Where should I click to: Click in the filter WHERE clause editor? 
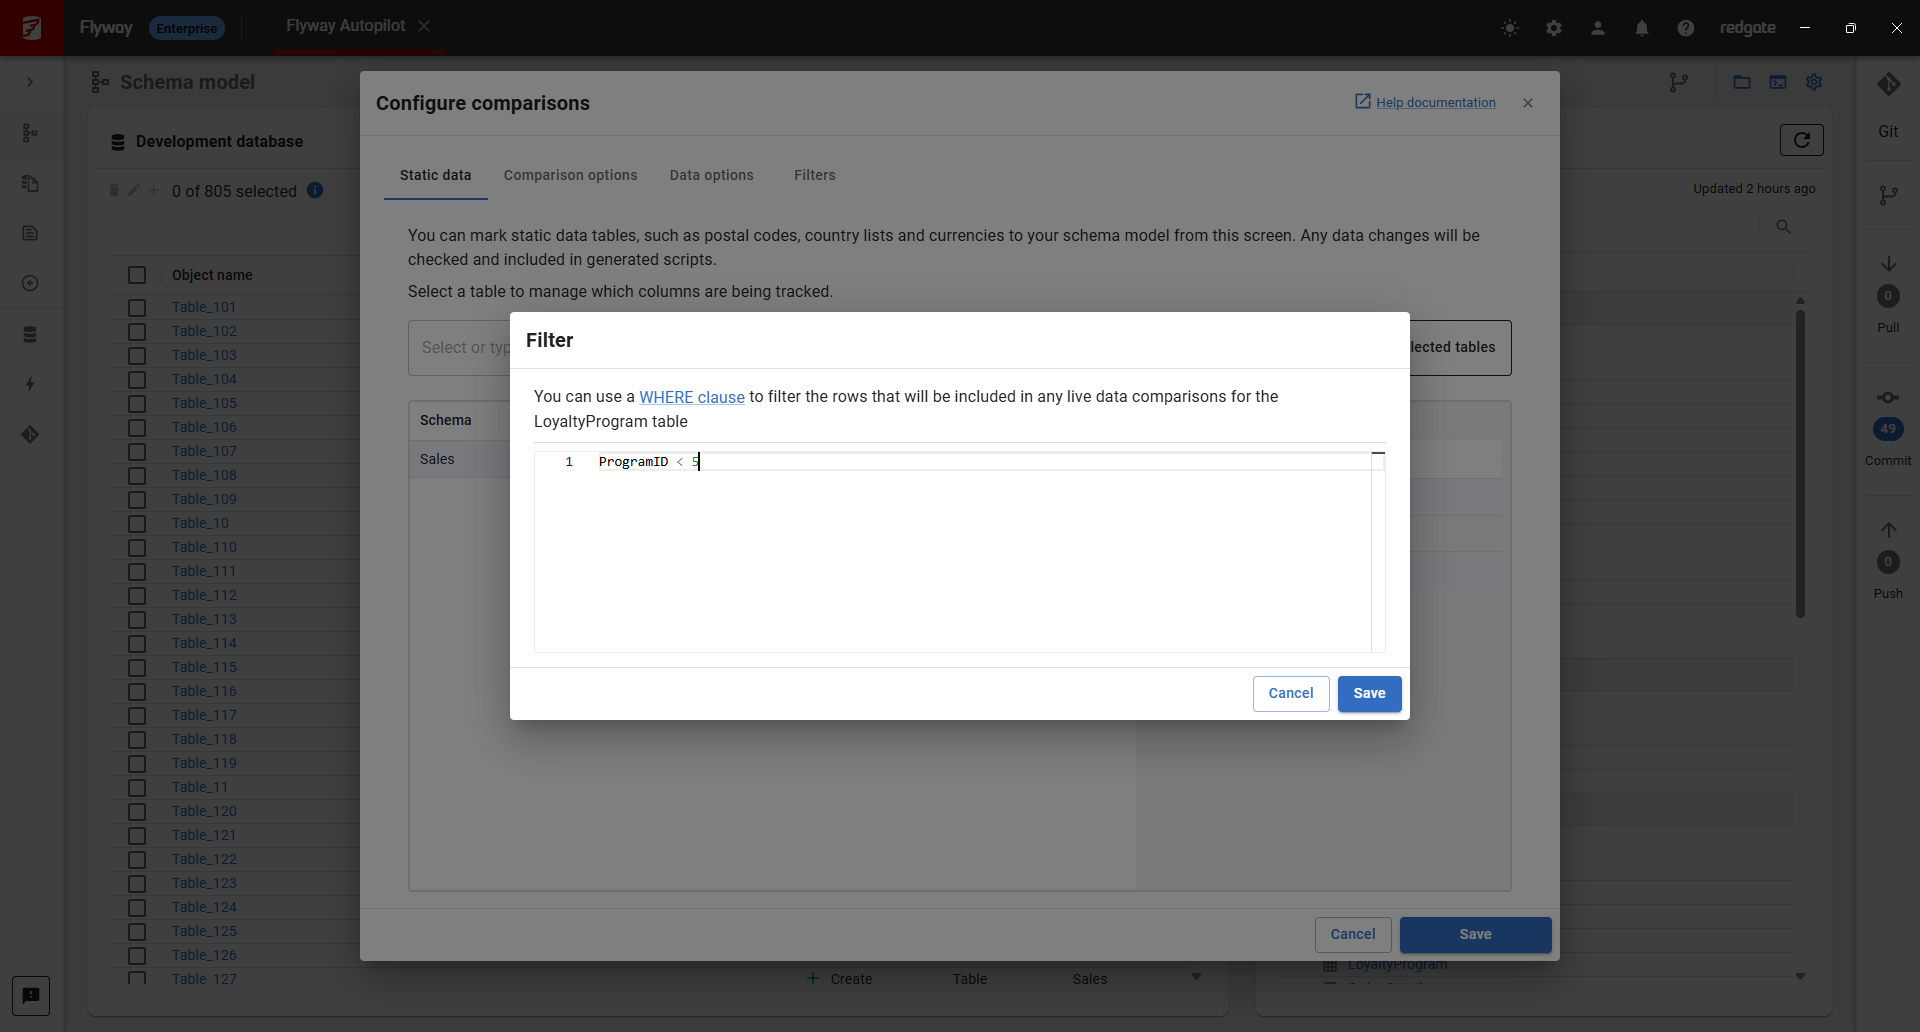[x=950, y=550]
